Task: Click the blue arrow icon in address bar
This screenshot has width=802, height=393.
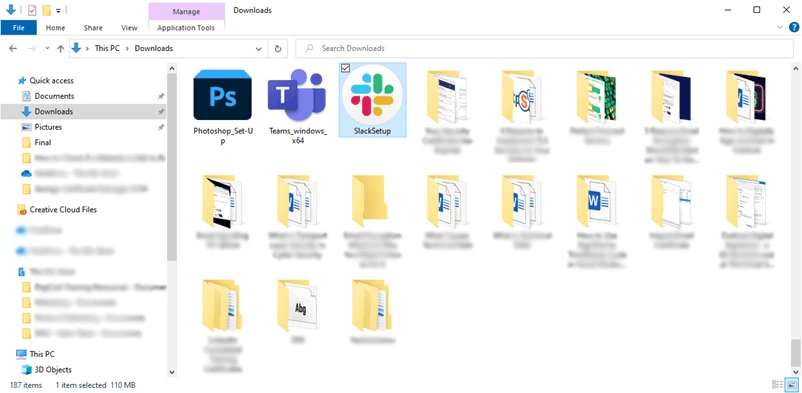Action: (77, 48)
